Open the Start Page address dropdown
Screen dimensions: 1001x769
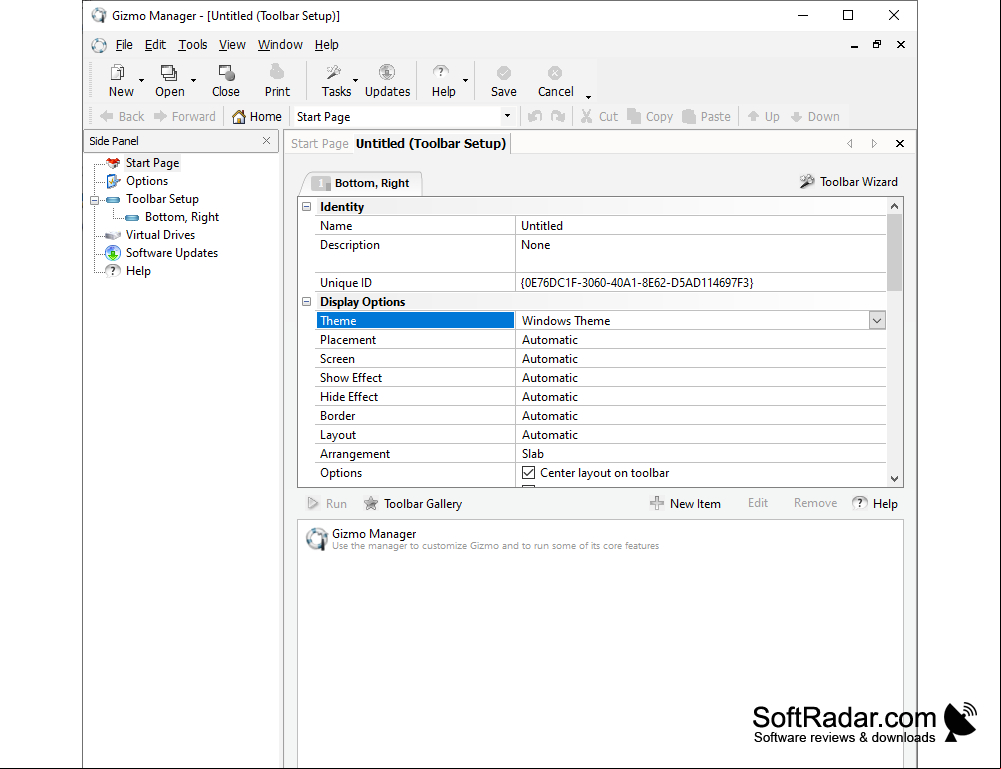(x=508, y=116)
